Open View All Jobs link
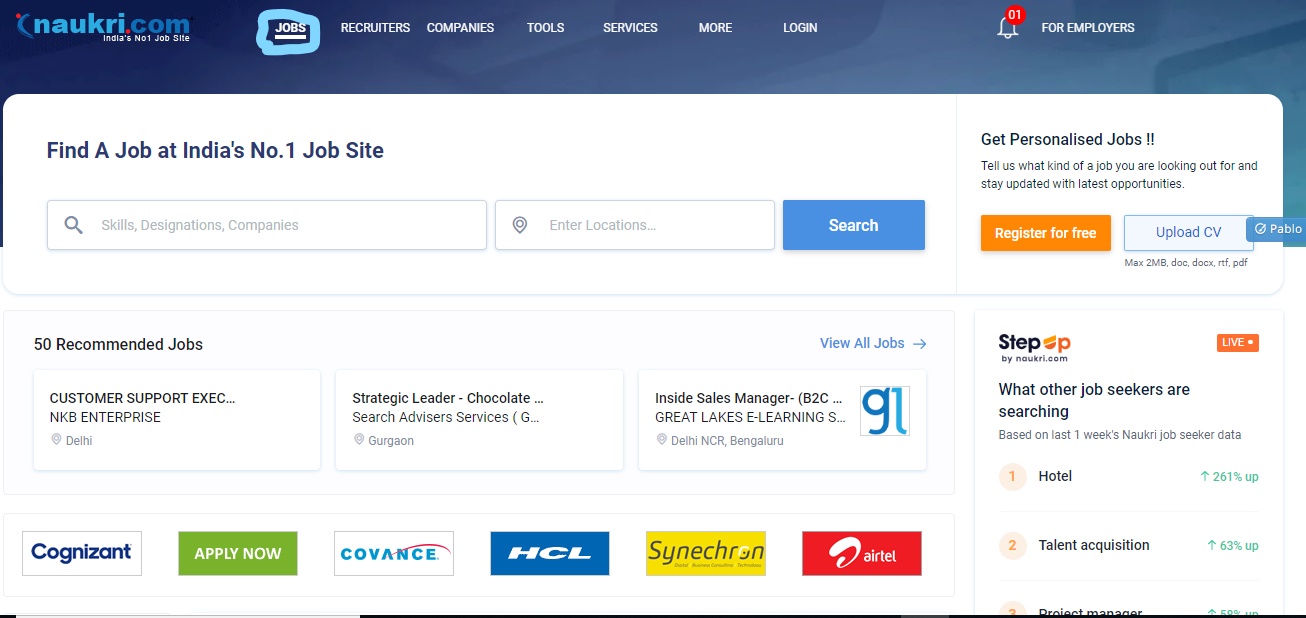This screenshot has height=618, width=1306. point(873,343)
